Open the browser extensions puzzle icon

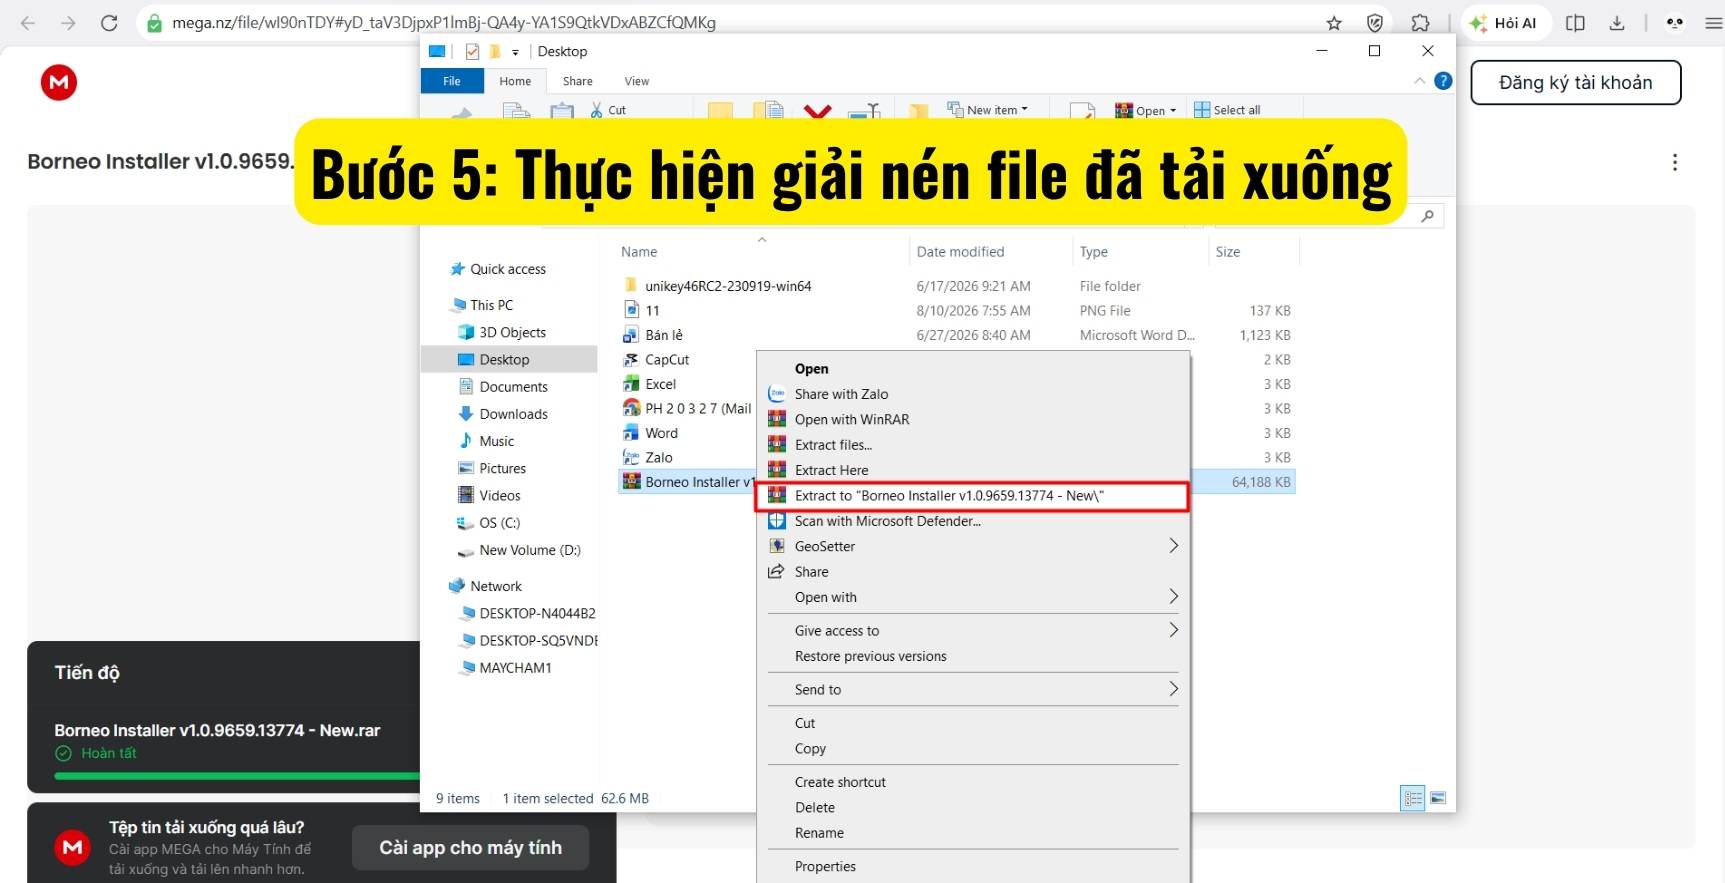tap(1420, 23)
